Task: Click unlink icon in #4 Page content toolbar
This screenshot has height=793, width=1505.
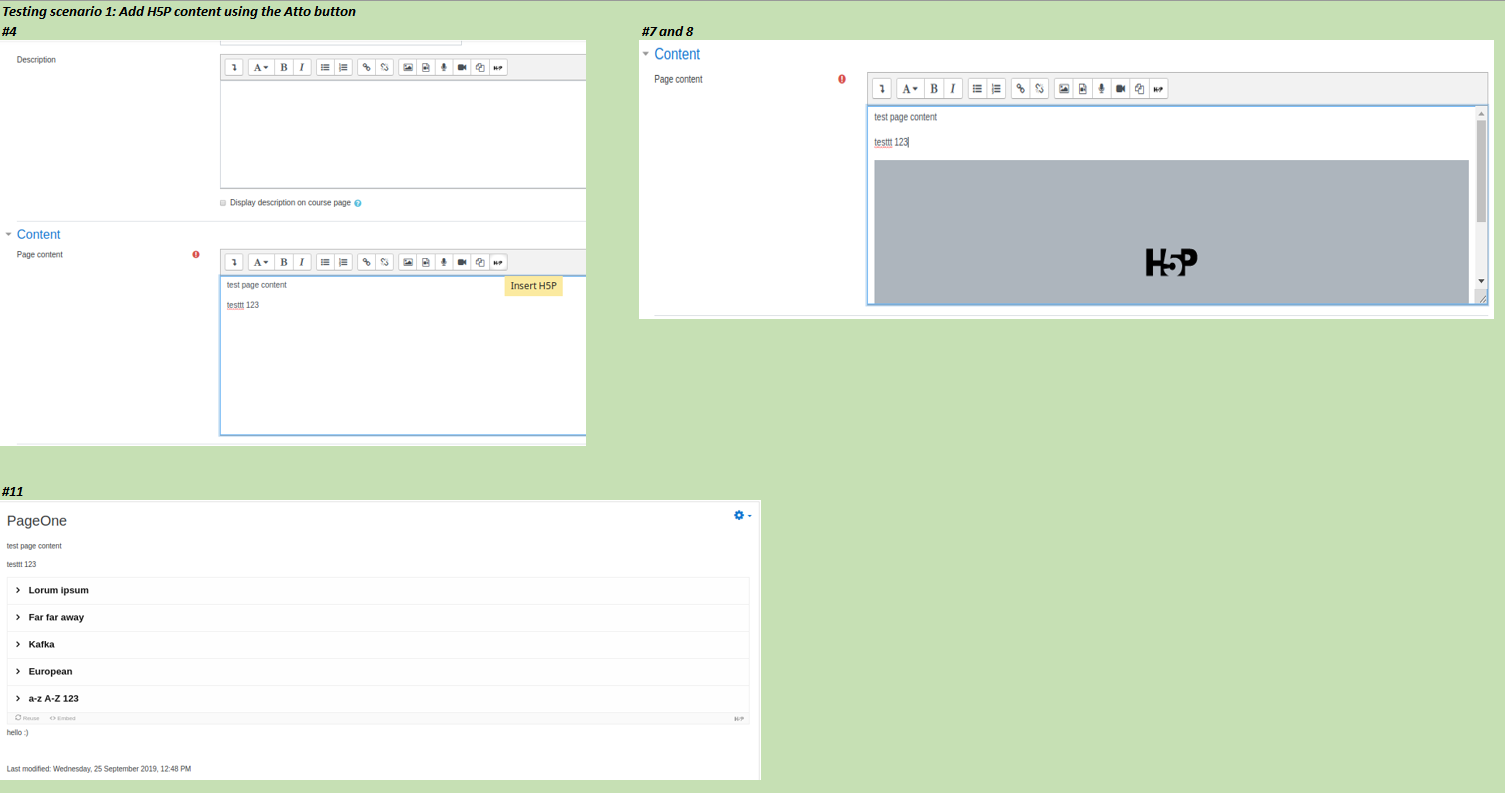Action: (384, 262)
